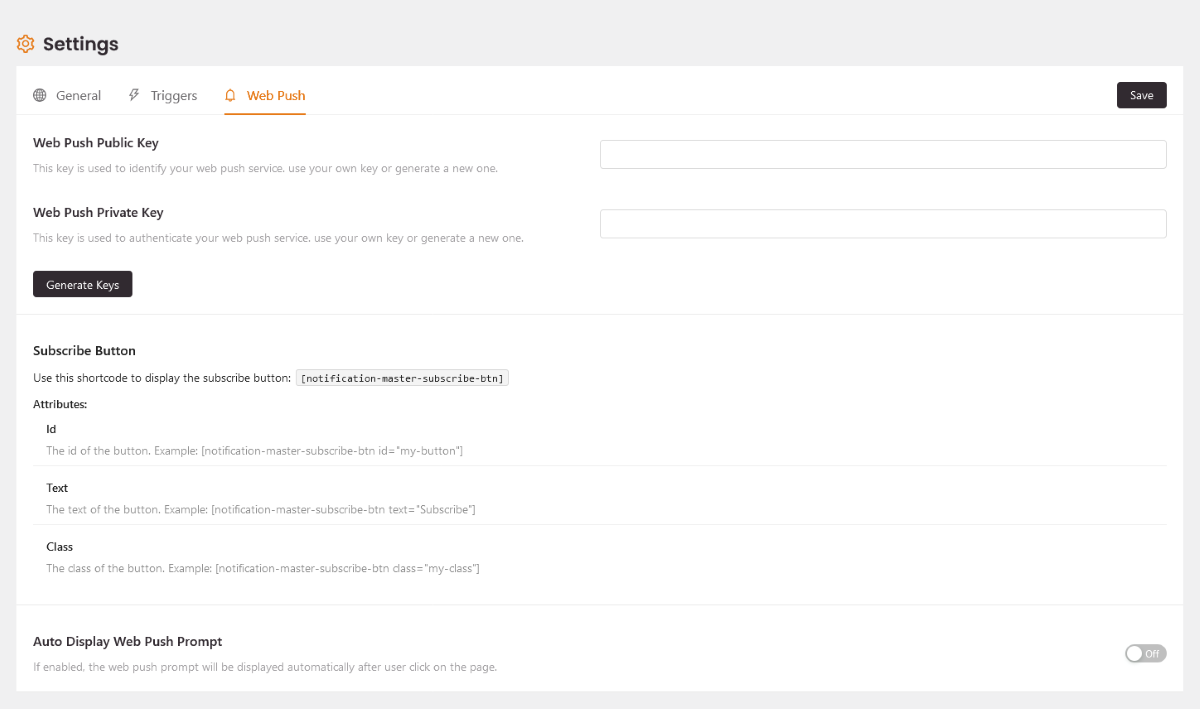Enable Auto Display Web Push Prompt toggle
This screenshot has width=1200, height=709.
[x=1146, y=653]
